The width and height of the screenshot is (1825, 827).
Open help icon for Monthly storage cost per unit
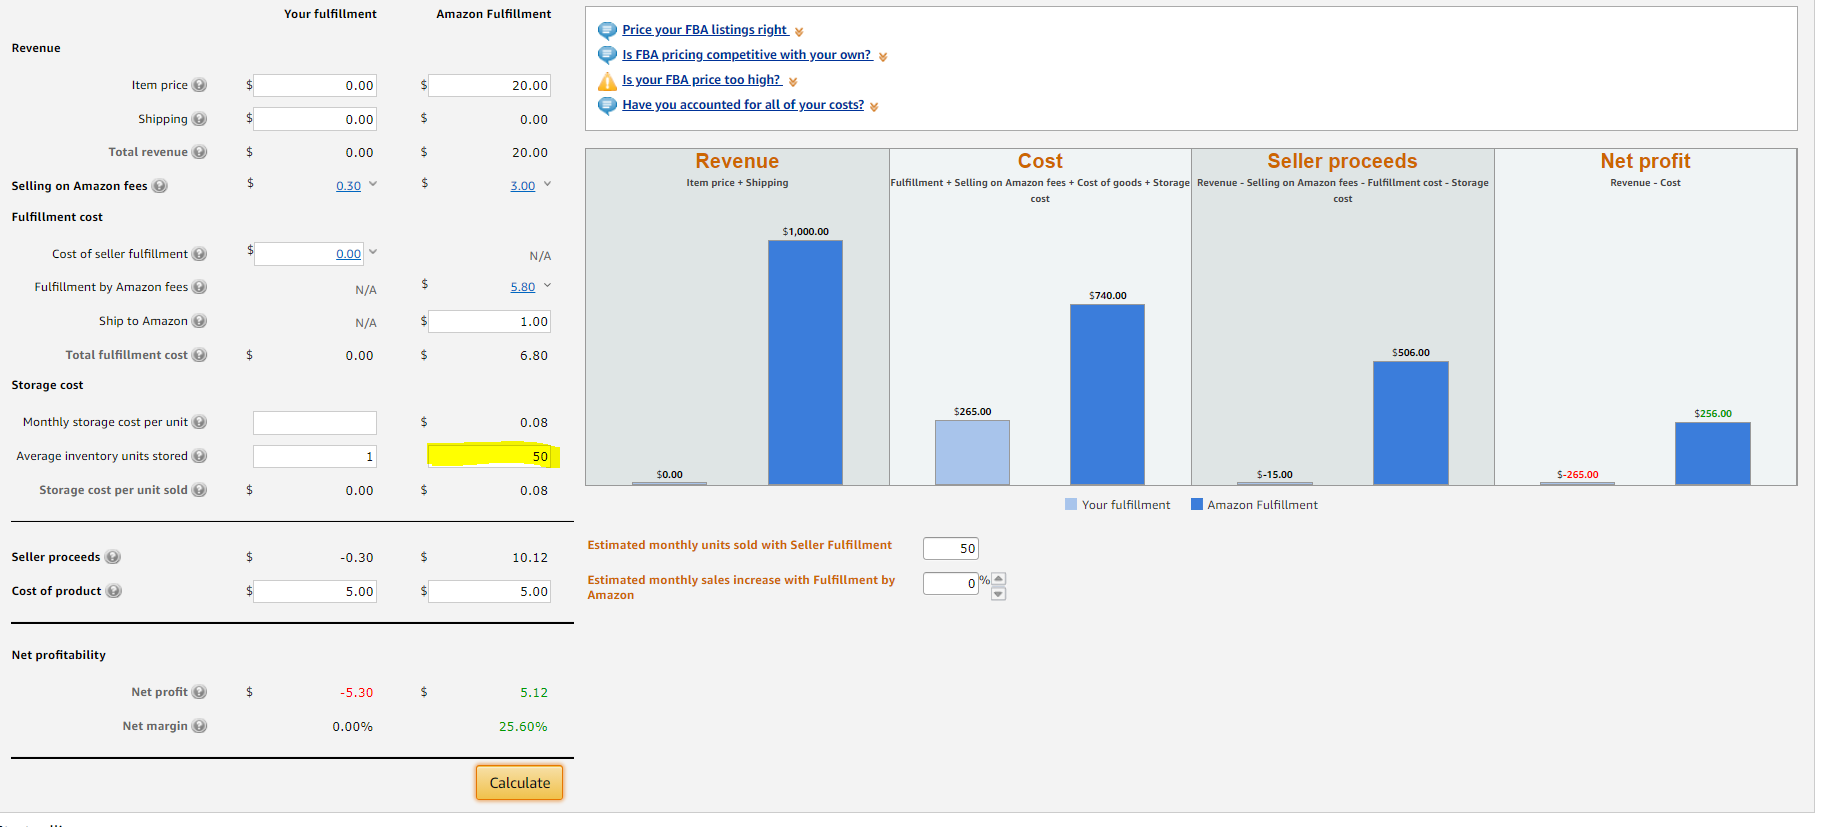(199, 422)
